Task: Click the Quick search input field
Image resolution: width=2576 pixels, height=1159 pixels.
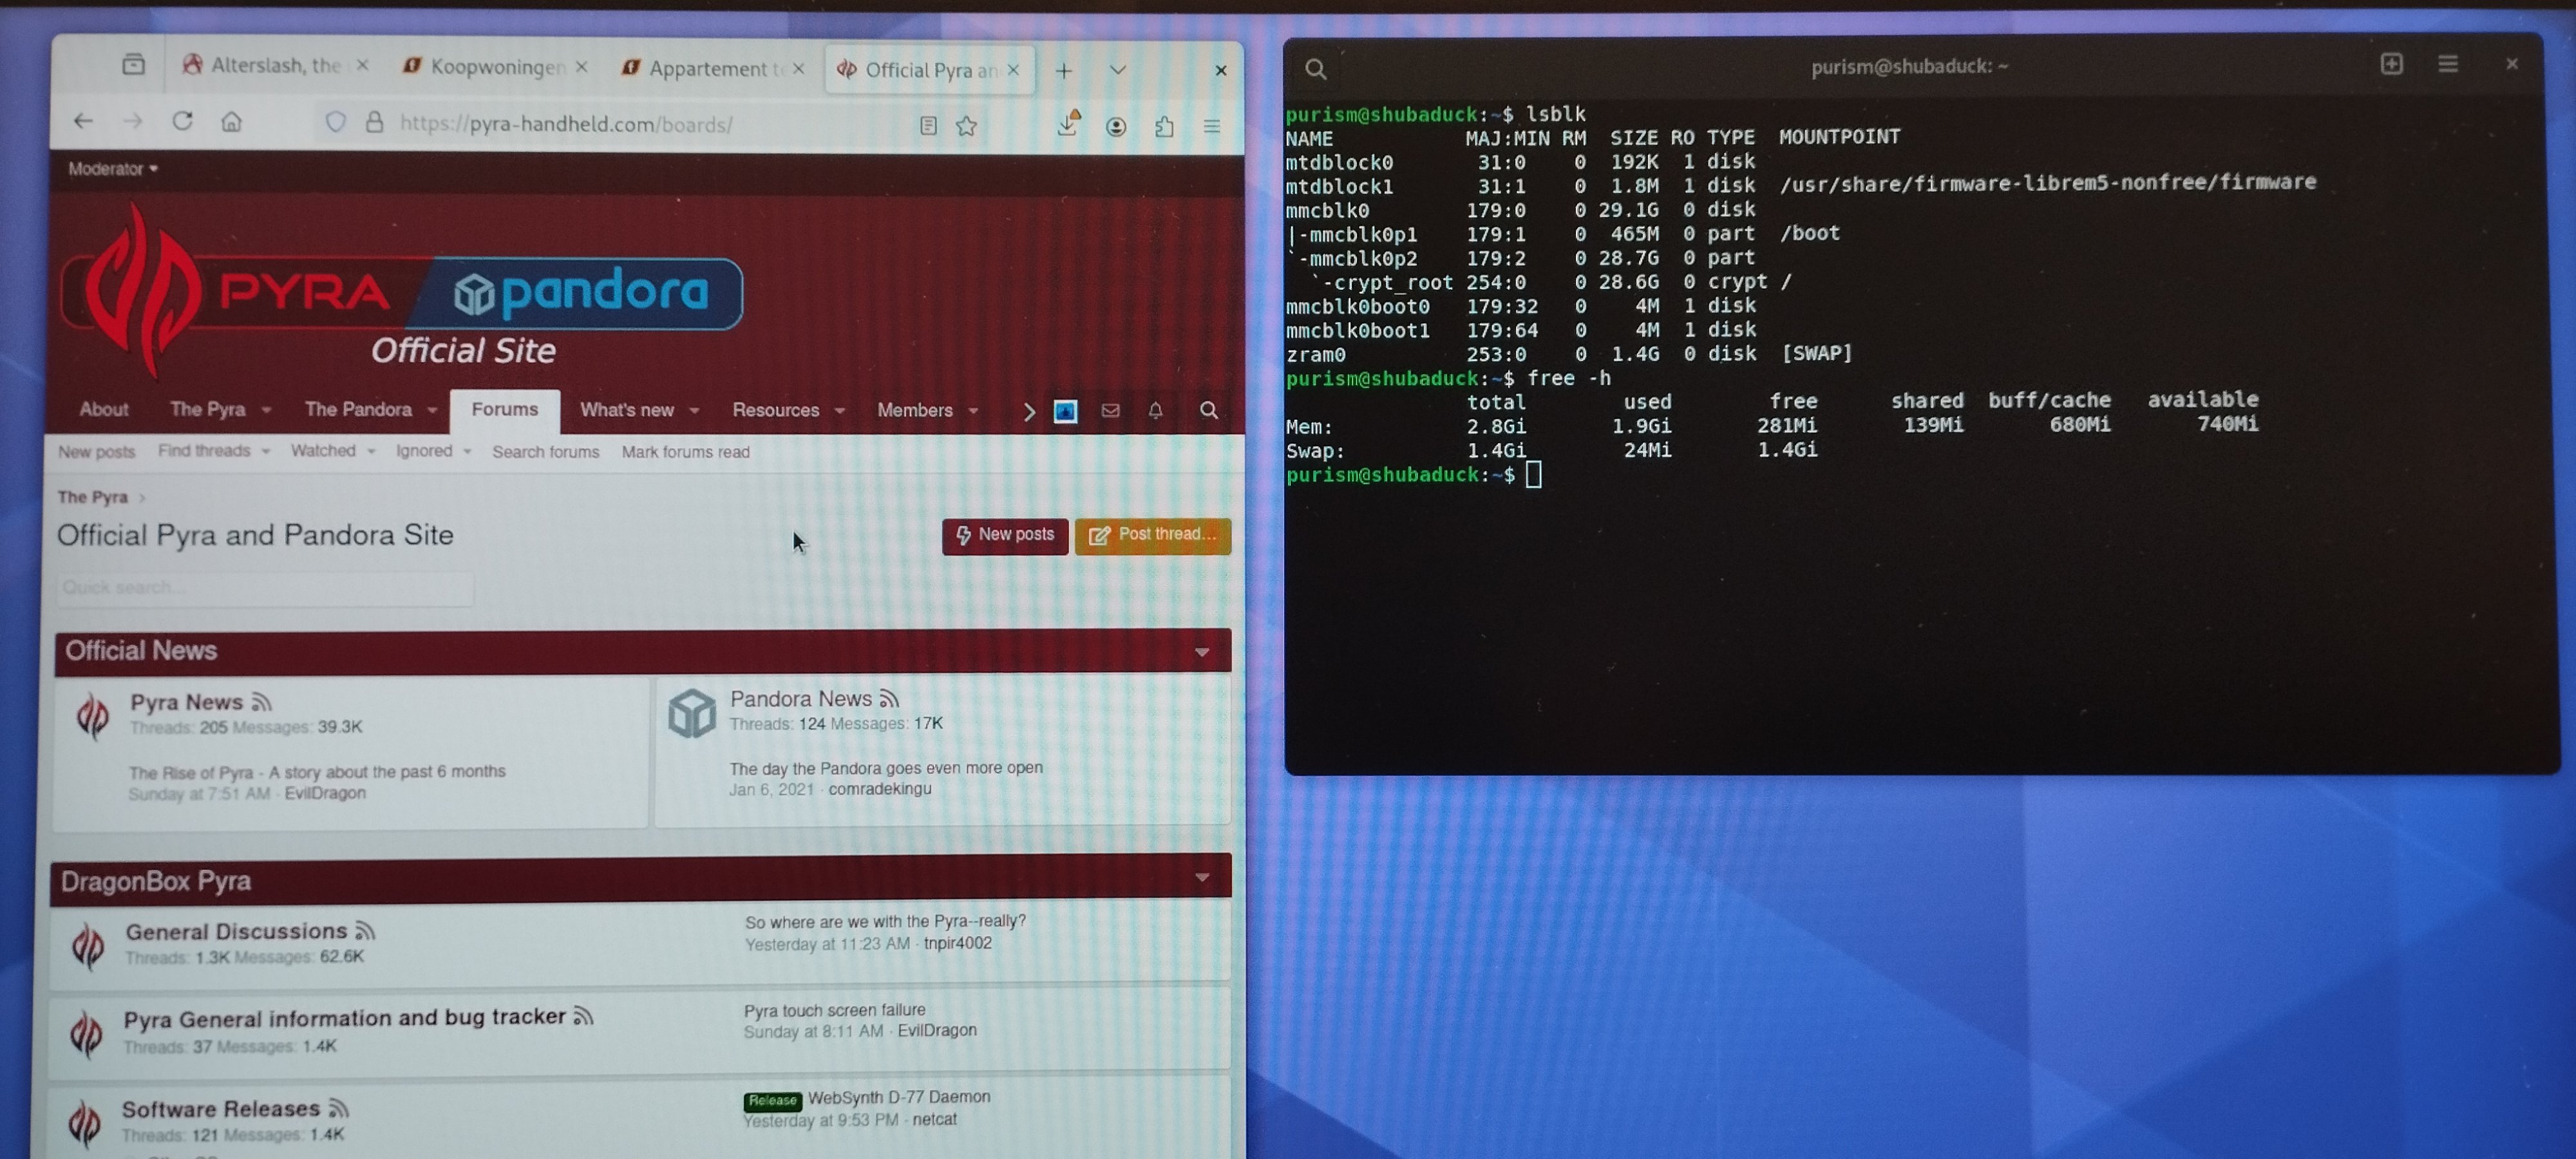Action: coord(265,587)
